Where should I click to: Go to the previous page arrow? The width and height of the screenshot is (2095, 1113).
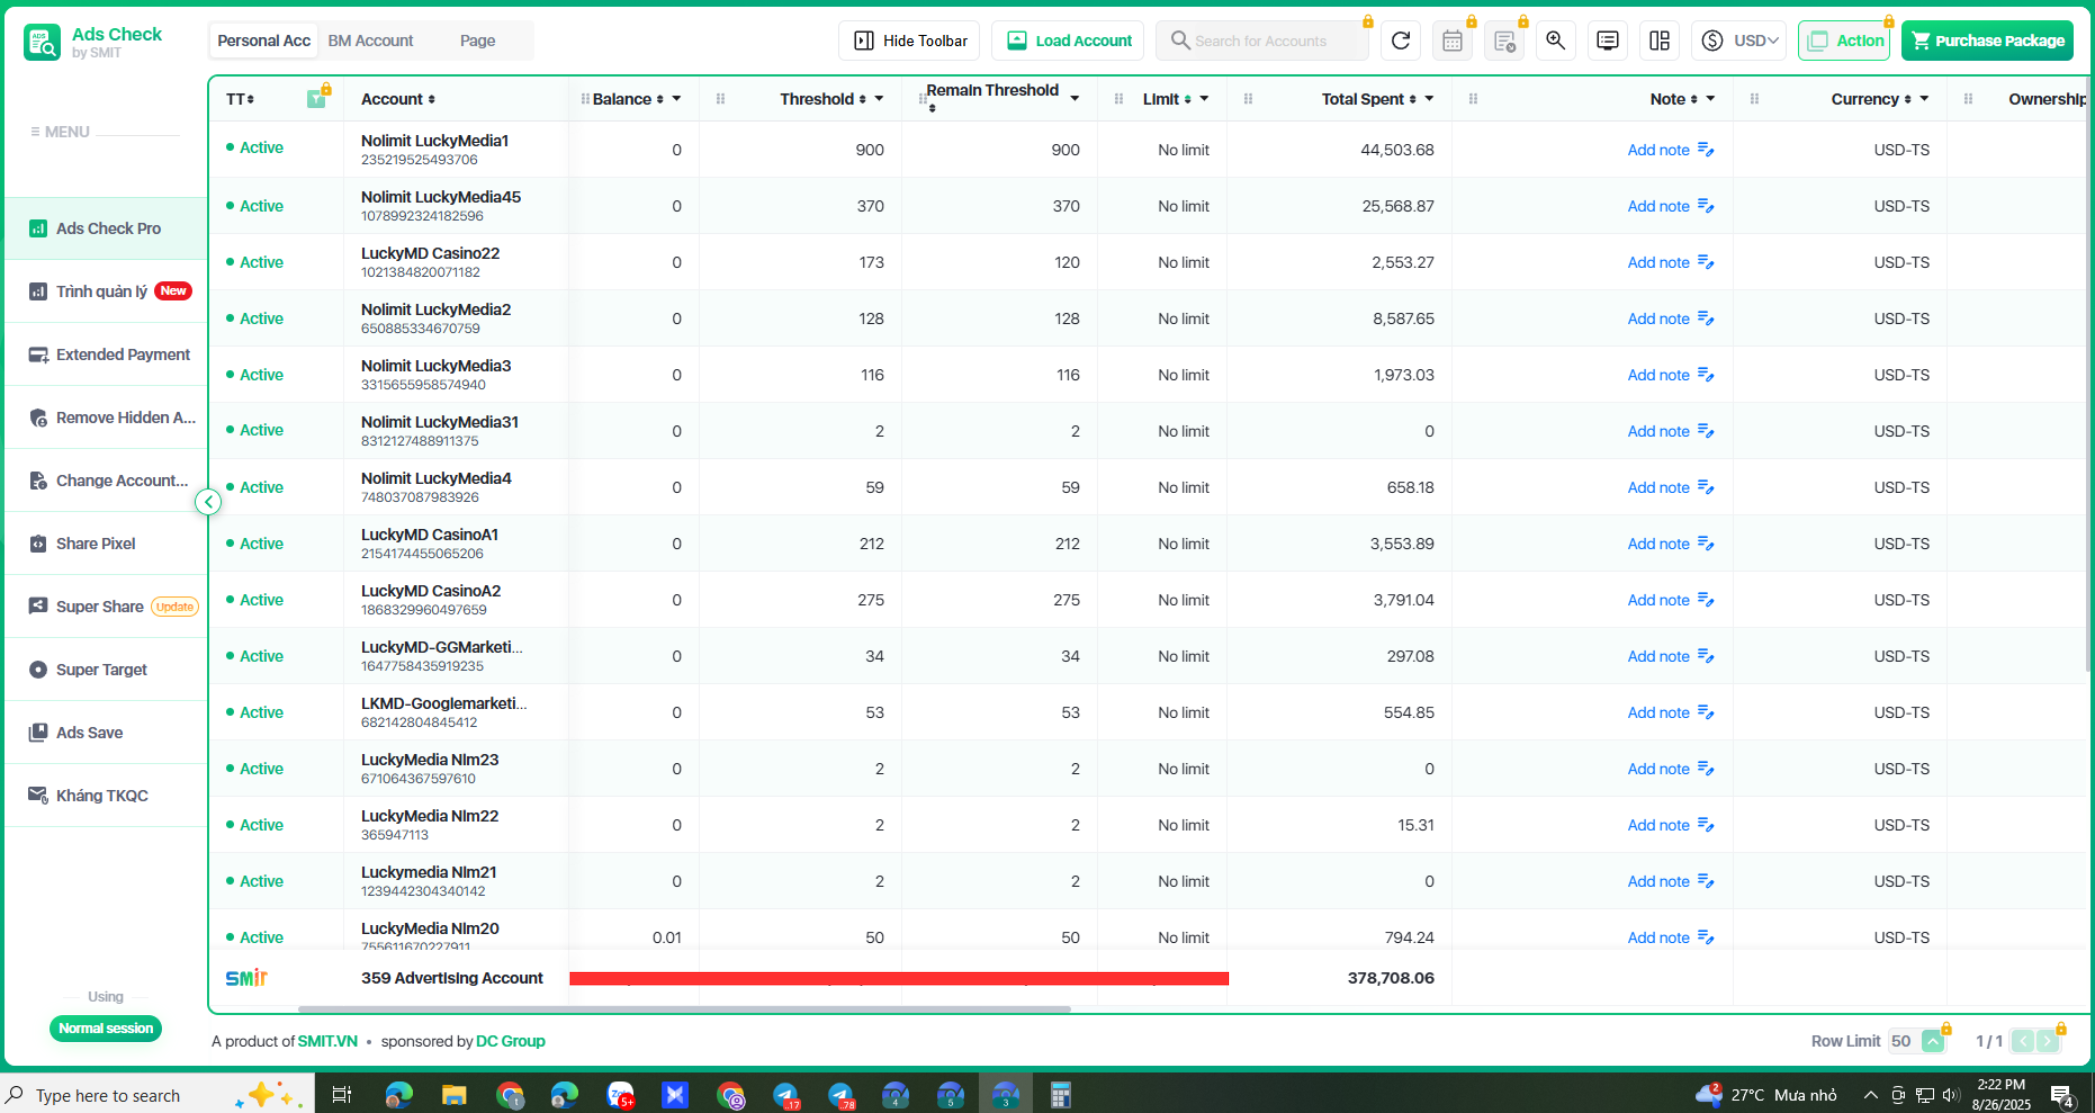click(2023, 1041)
